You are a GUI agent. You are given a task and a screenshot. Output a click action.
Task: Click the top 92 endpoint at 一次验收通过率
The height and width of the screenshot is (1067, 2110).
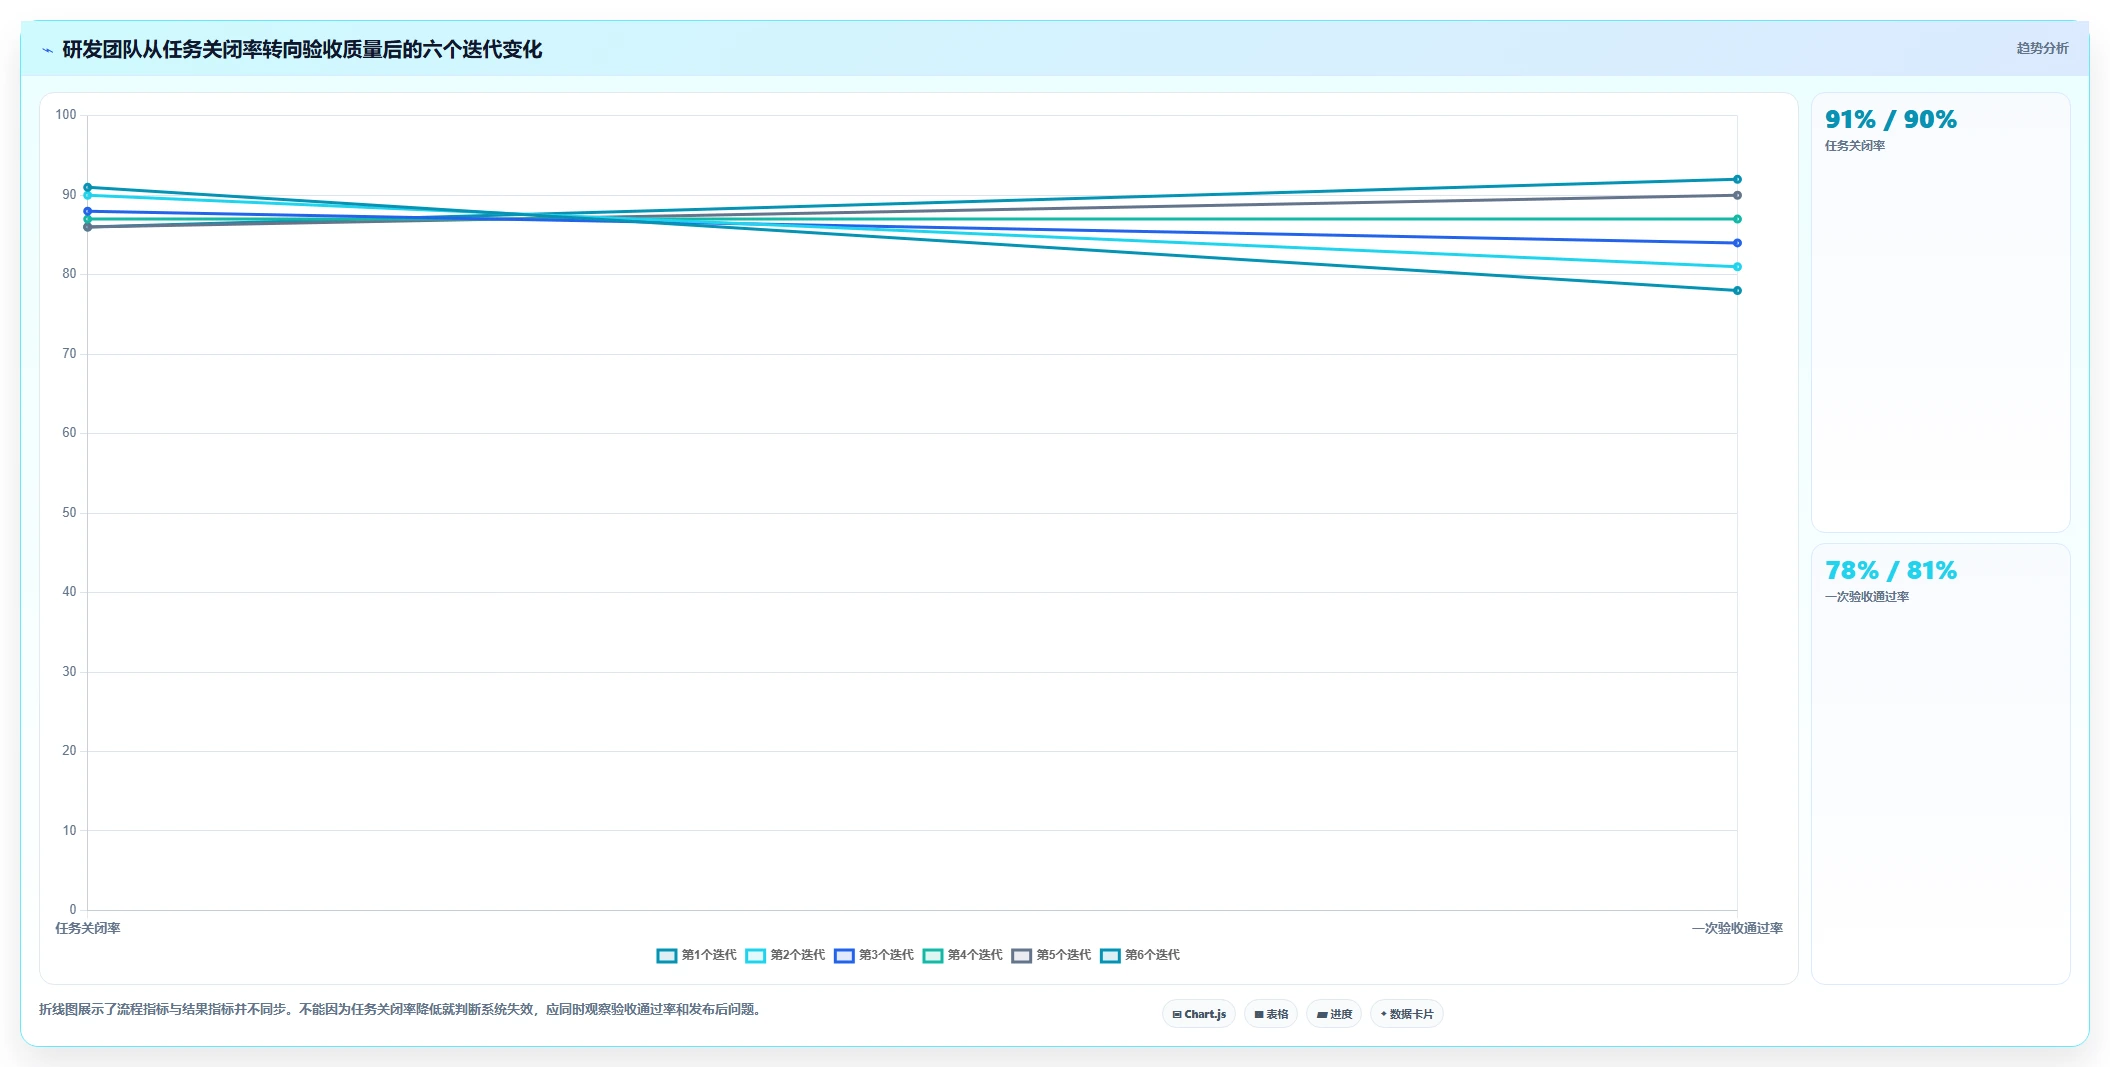pyautogui.click(x=1737, y=180)
